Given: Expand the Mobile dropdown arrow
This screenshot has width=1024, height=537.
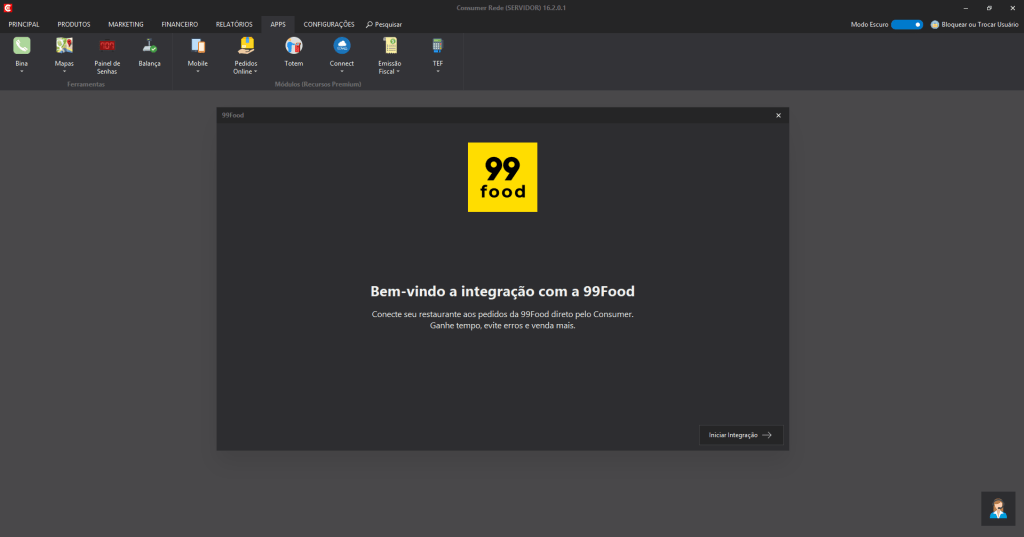Looking at the screenshot, I should pos(197,71).
